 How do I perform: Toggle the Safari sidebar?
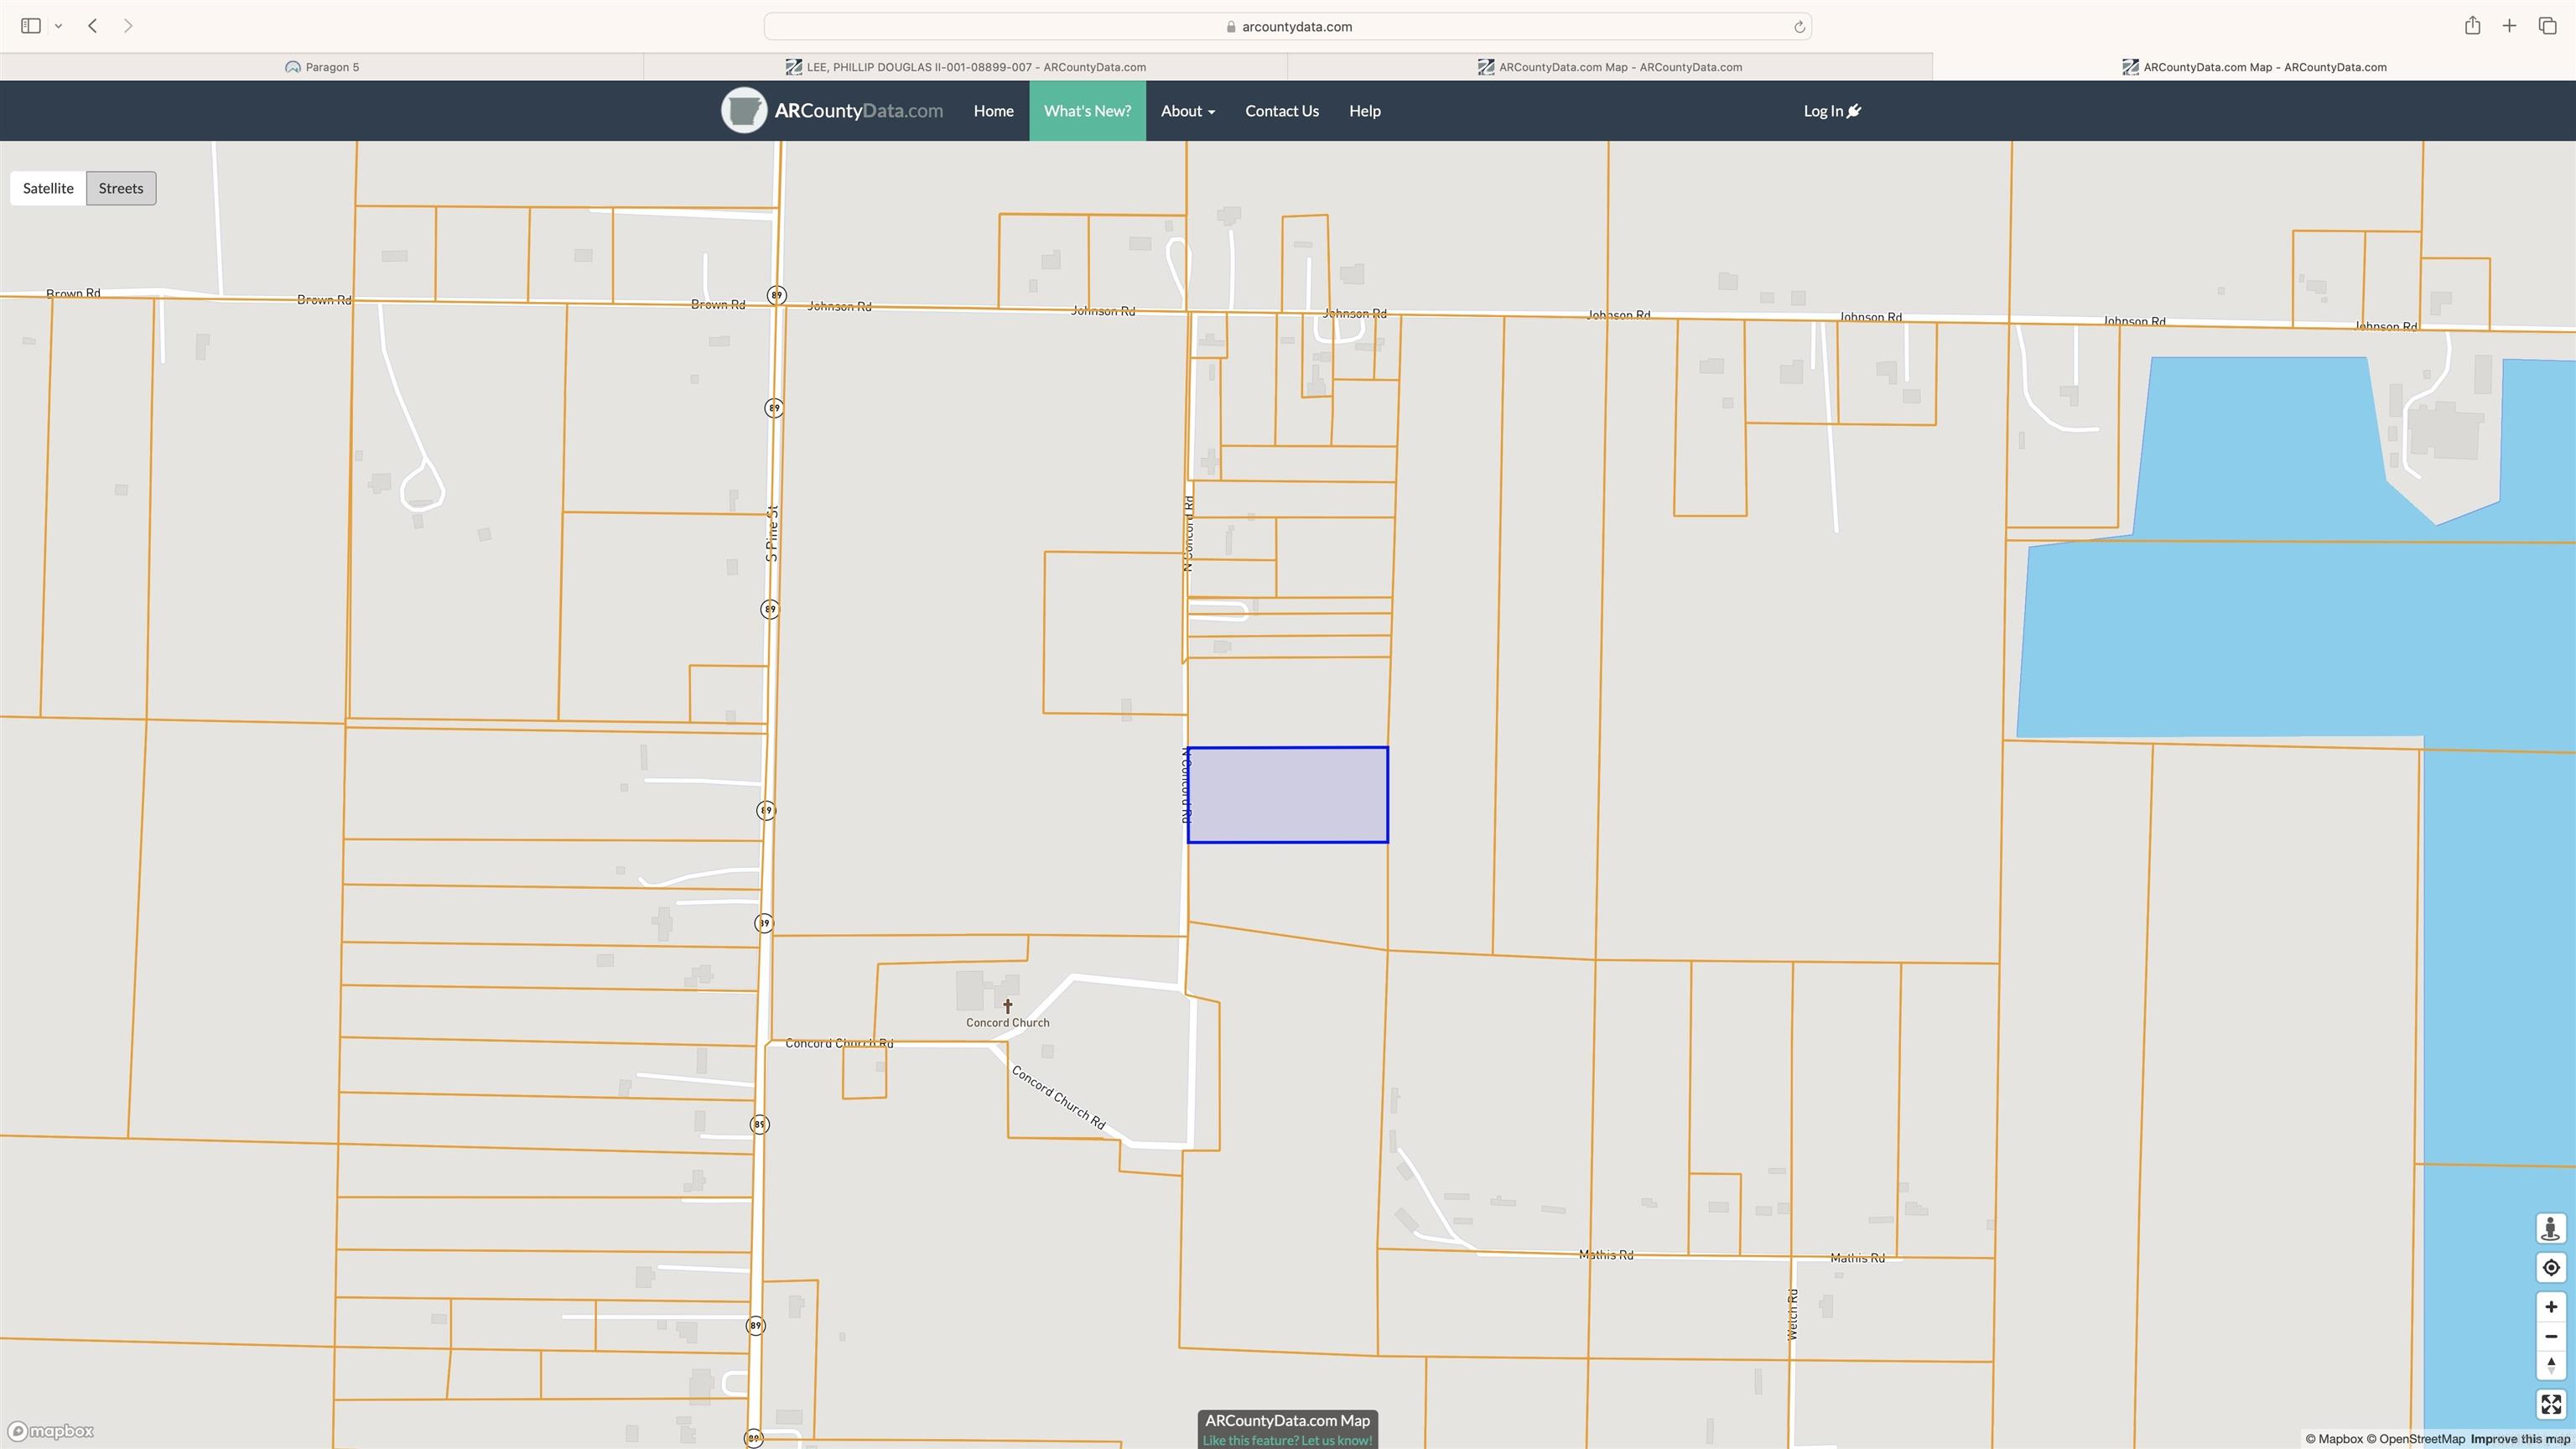(x=30, y=26)
